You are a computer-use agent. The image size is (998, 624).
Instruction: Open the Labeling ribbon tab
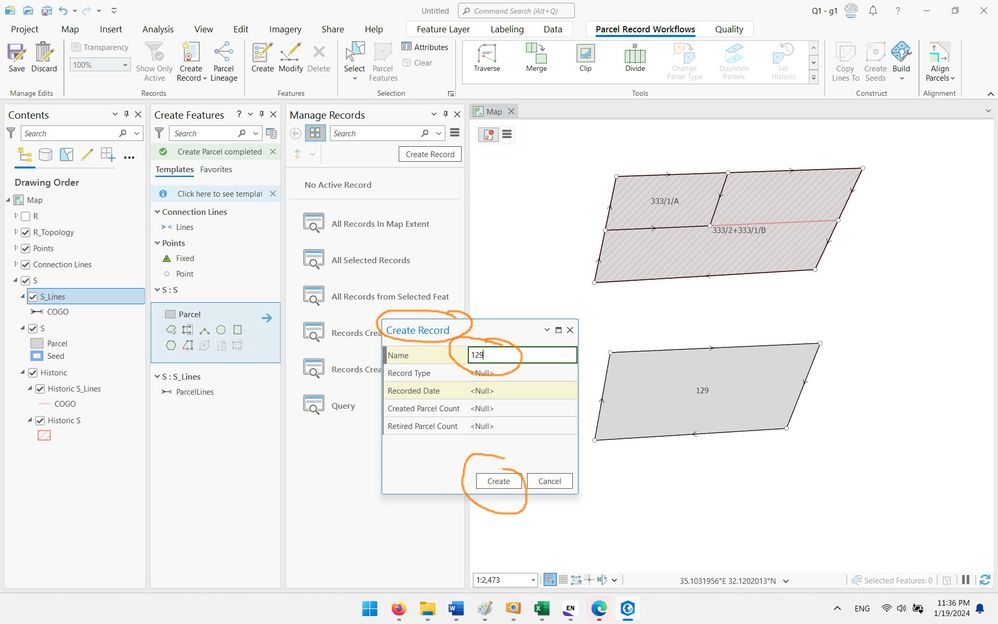click(x=507, y=29)
